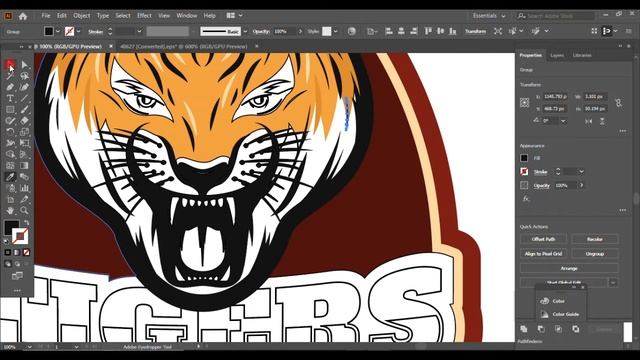Open the Effect menu

tap(144, 16)
